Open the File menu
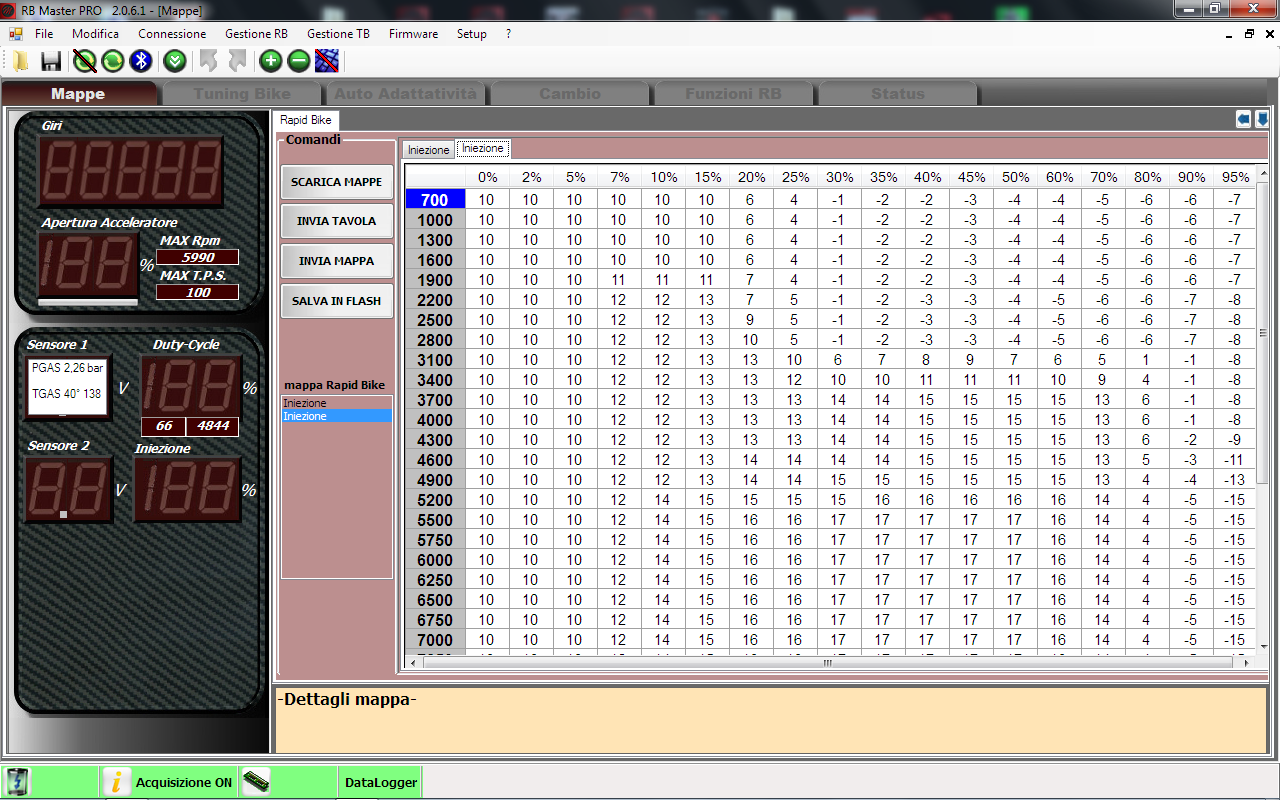 tap(44, 33)
